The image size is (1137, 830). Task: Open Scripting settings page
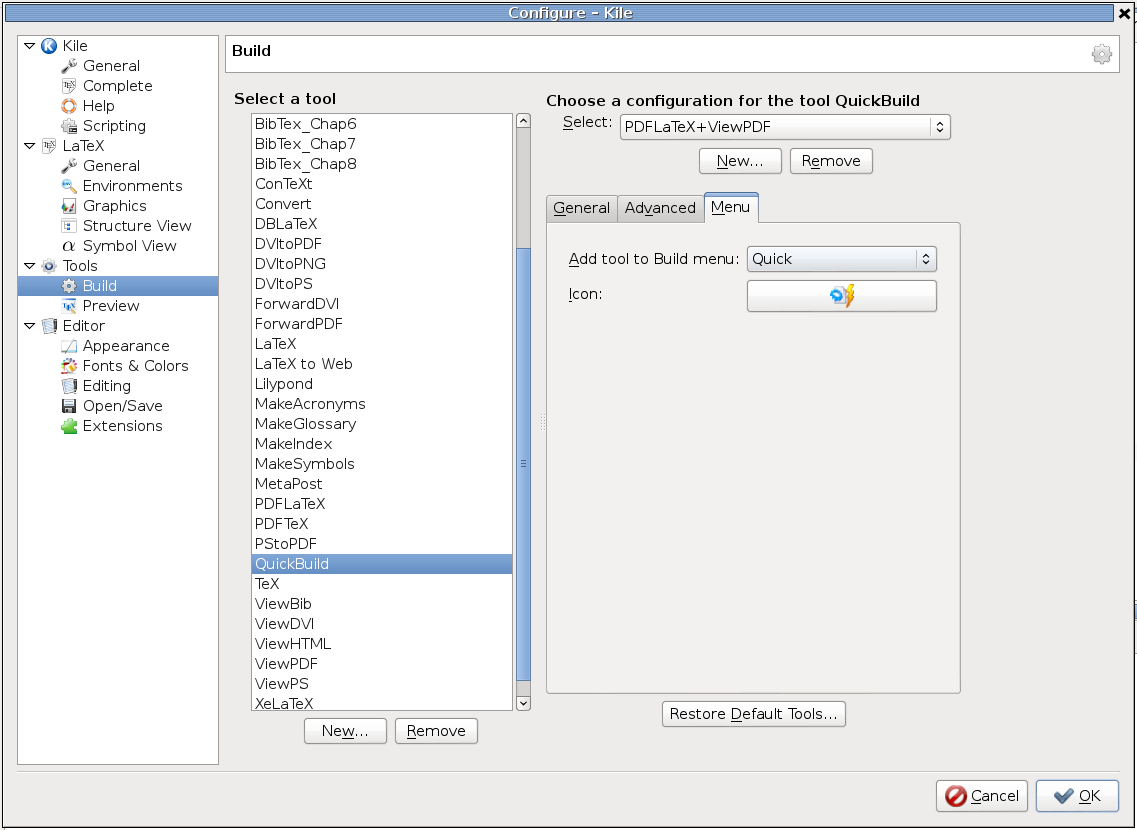[x=114, y=126]
